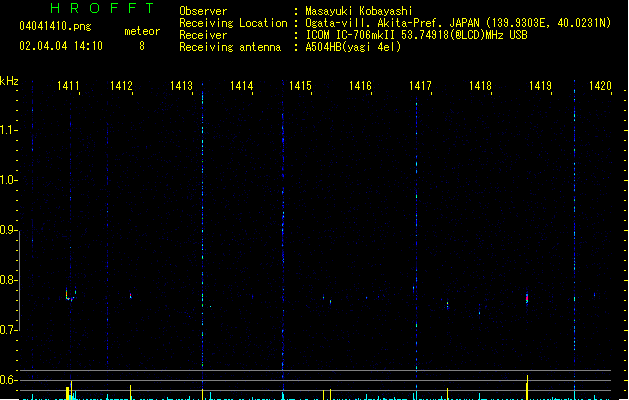Click the Ogata-vill. Akita-Pref. JAPAN location text
The width and height of the screenshot is (629, 400).
click(x=458, y=23)
